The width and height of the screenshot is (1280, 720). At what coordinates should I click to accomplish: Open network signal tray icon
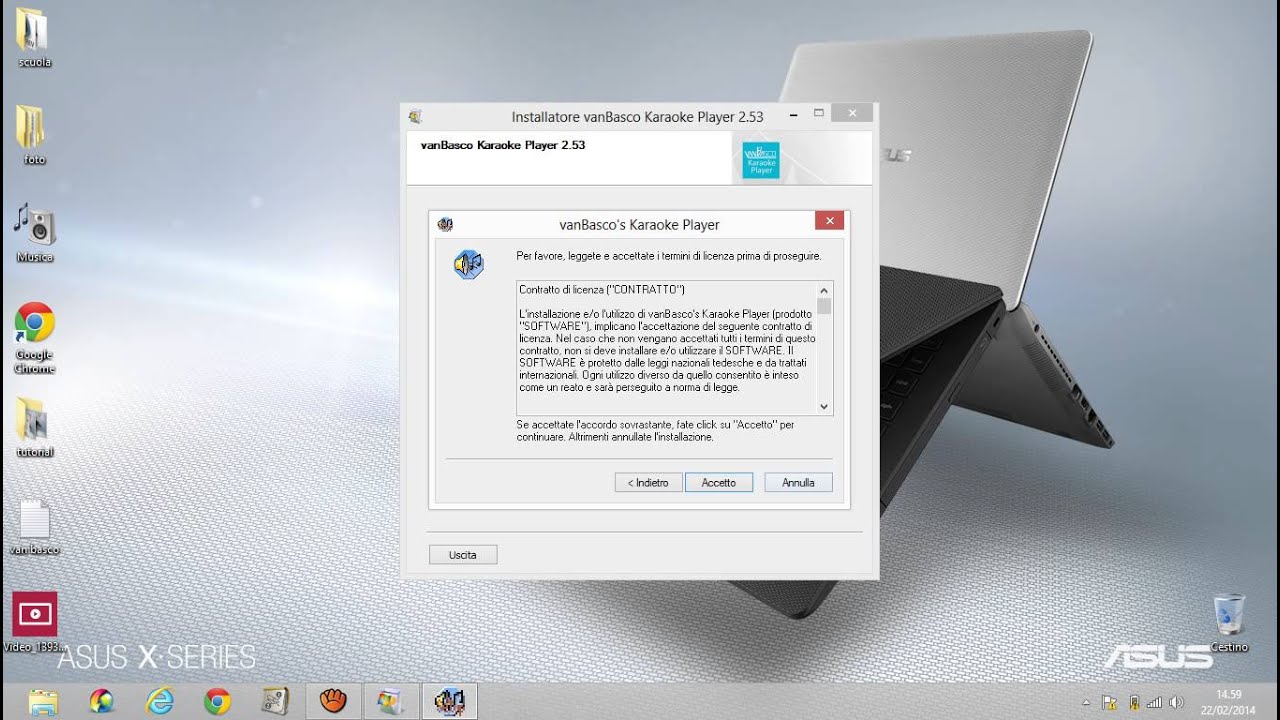[1154, 702]
